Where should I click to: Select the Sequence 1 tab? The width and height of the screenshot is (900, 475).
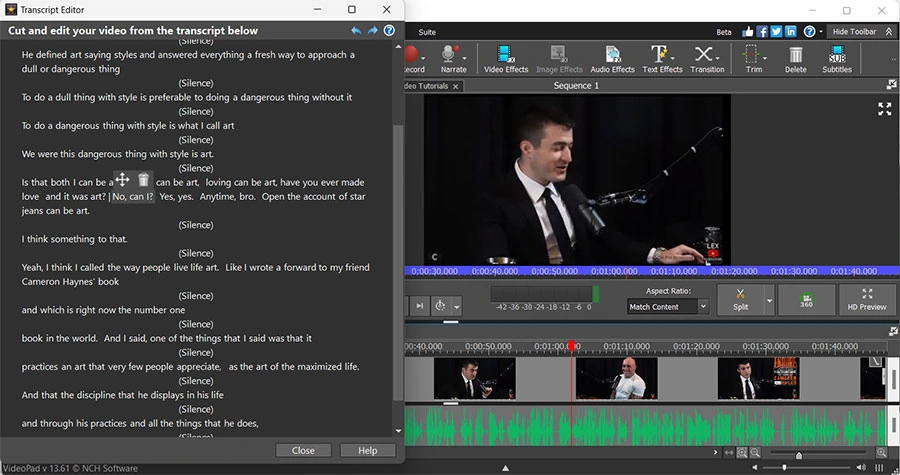click(x=576, y=85)
